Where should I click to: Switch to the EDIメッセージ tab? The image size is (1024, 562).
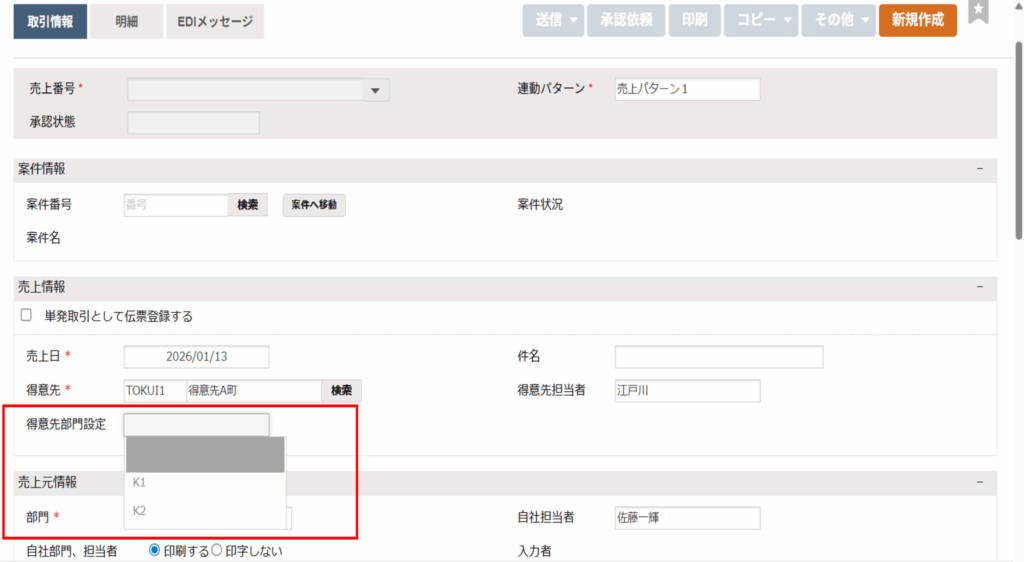click(215, 21)
